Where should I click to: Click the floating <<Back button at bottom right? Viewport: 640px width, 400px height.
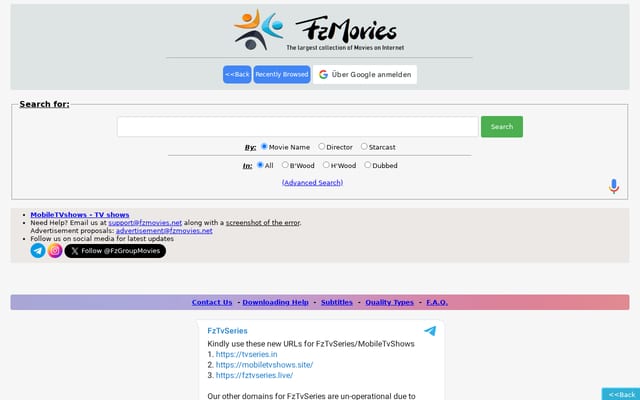click(x=621, y=394)
